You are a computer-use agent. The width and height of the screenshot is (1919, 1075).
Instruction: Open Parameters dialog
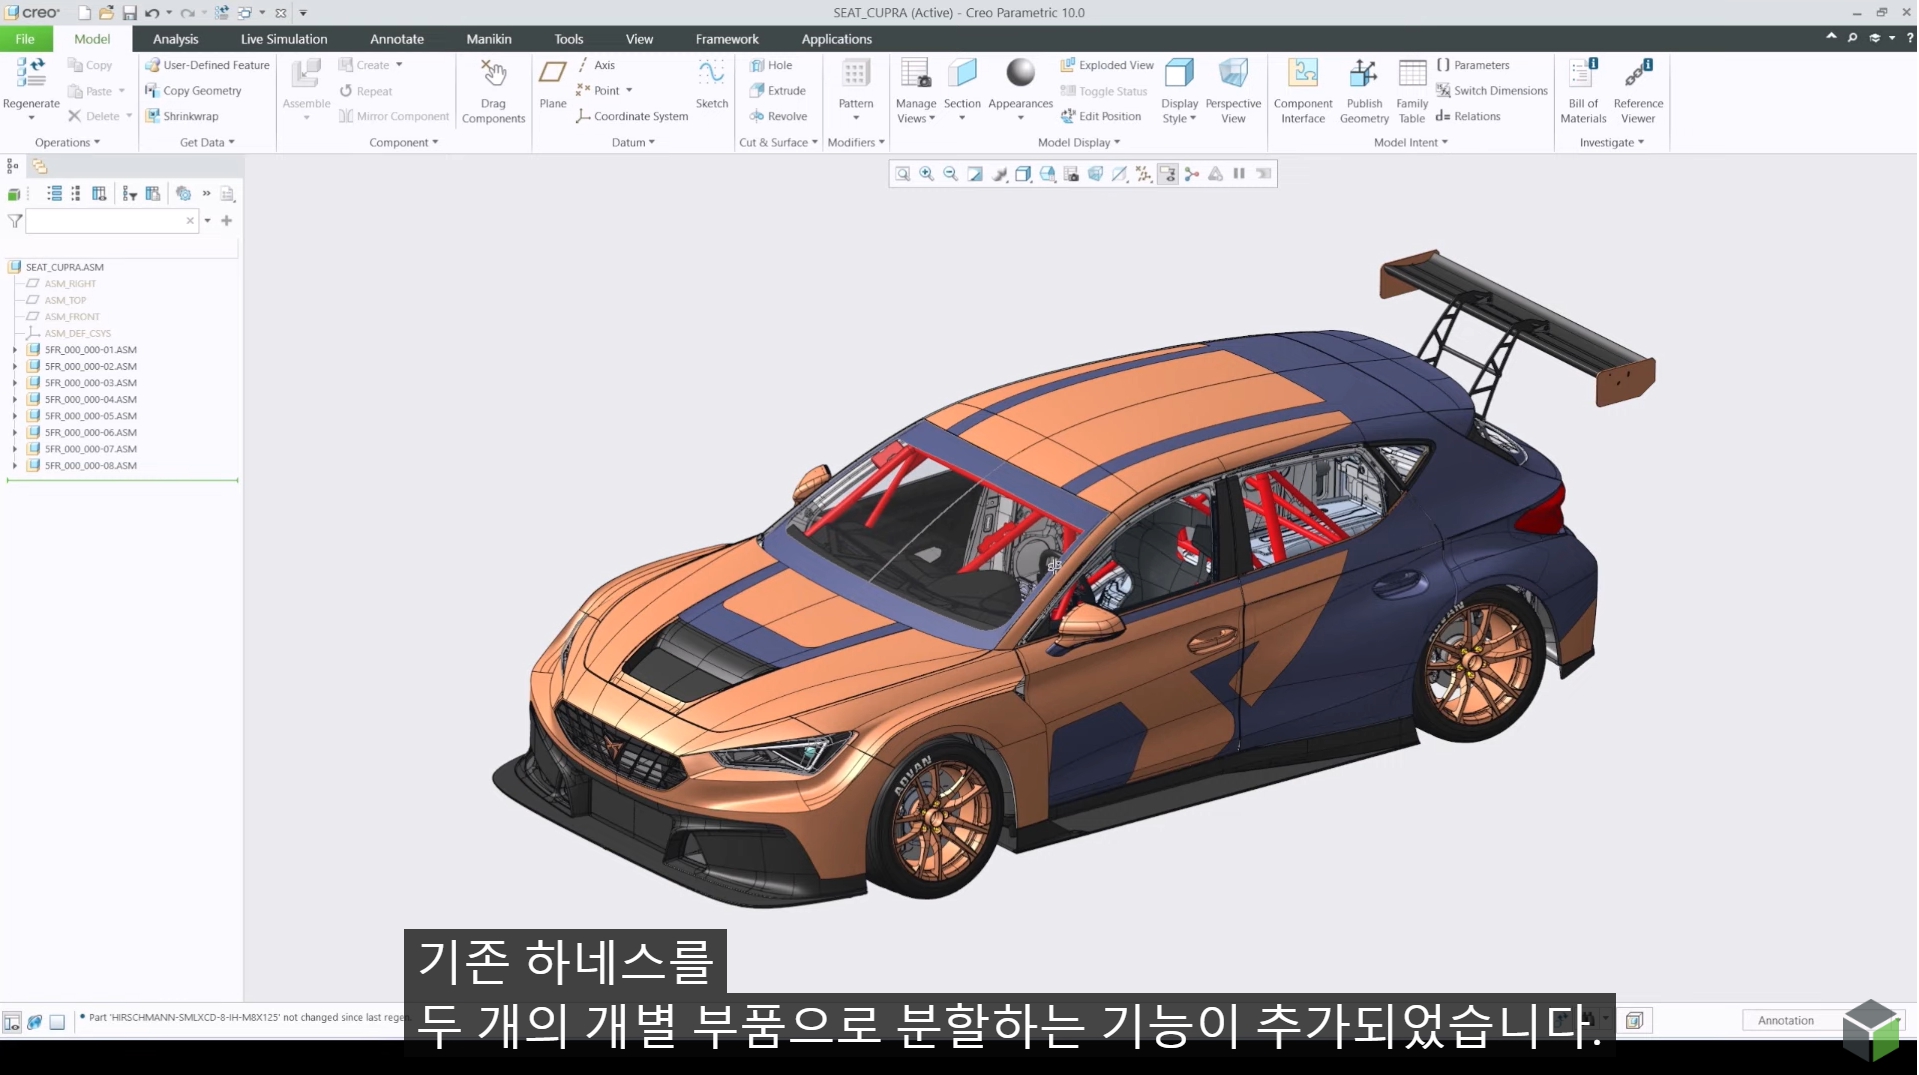(1473, 65)
